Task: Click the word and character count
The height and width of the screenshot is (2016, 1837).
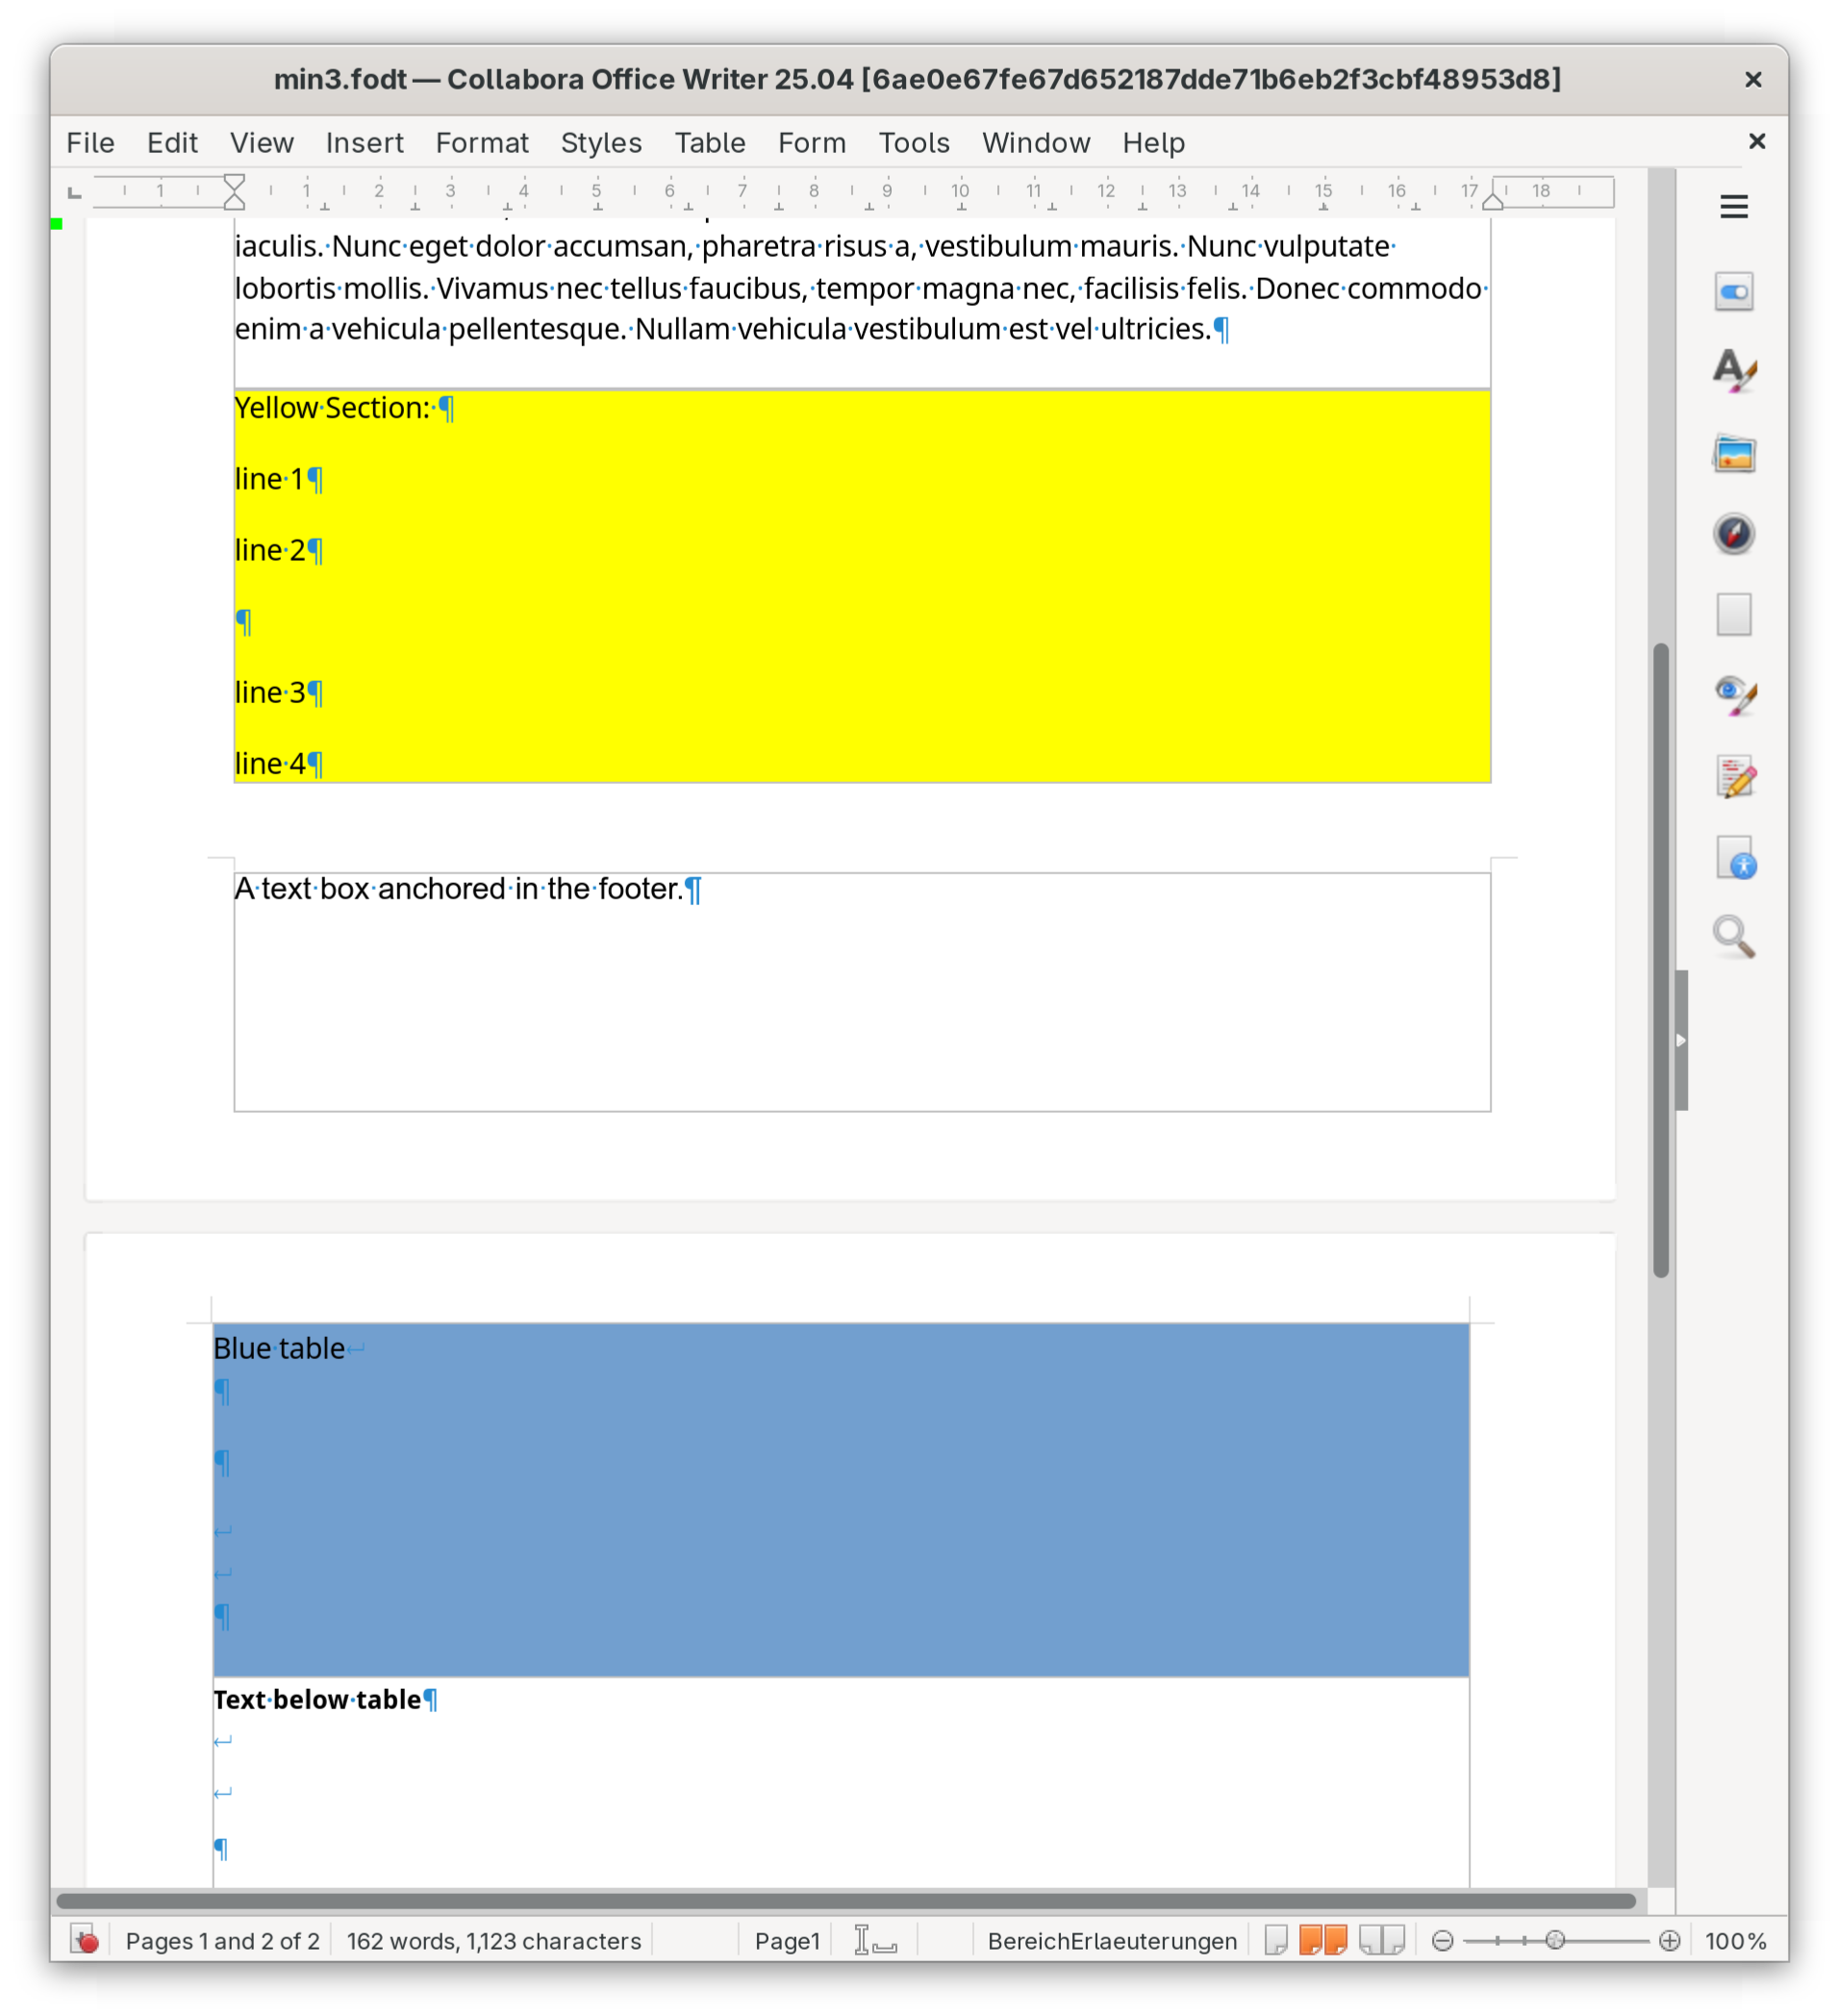Action: point(493,1941)
